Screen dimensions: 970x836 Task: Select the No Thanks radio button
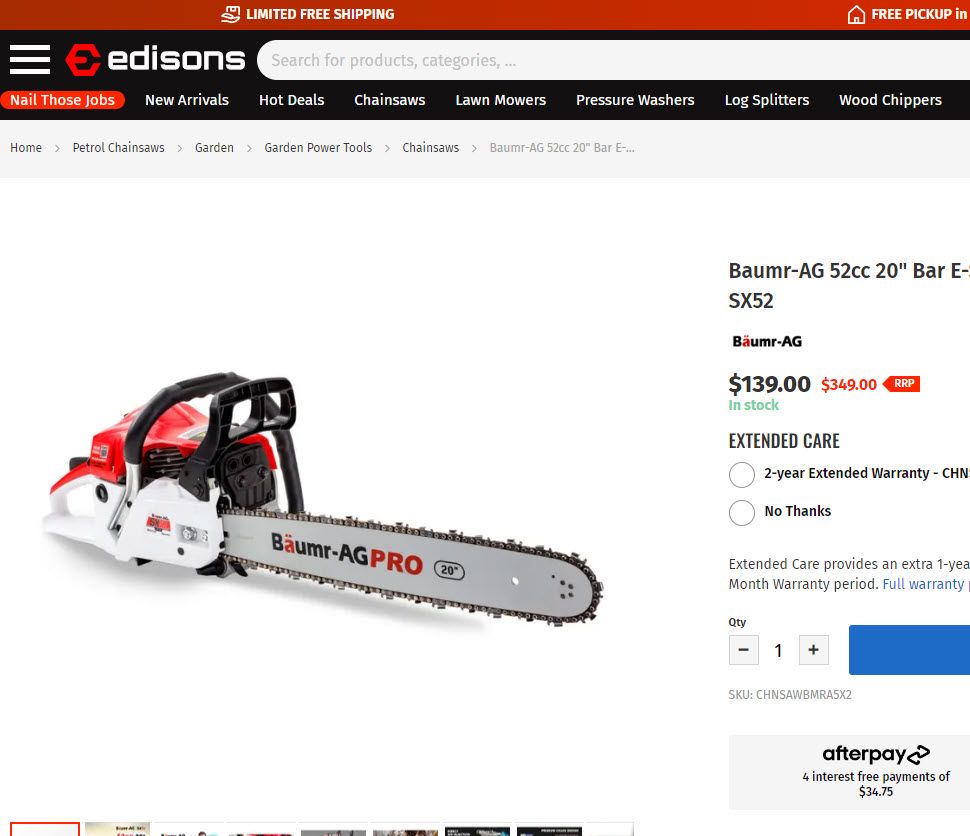click(742, 512)
